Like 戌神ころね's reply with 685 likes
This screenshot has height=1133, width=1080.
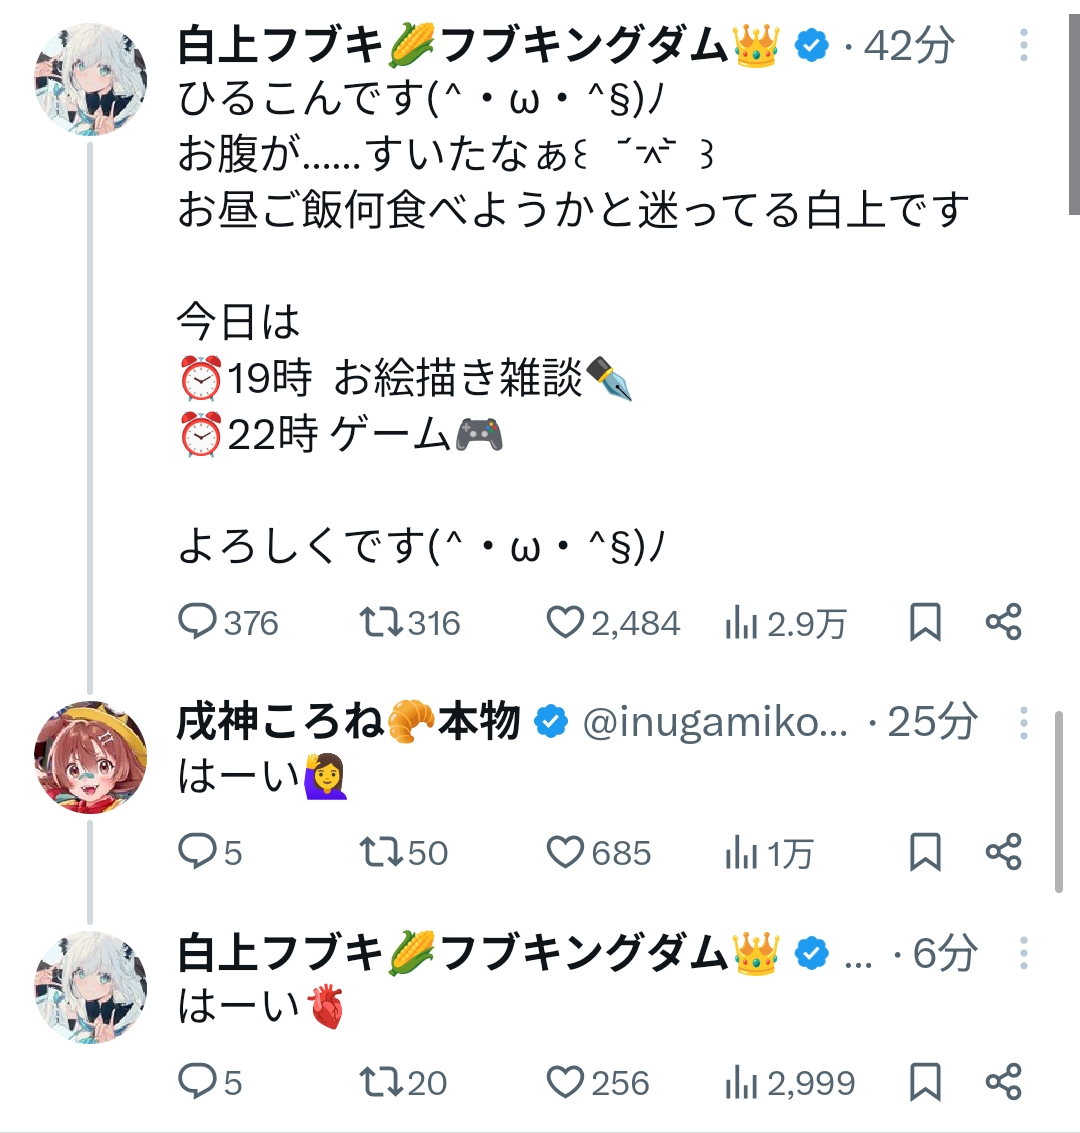[x=565, y=852]
